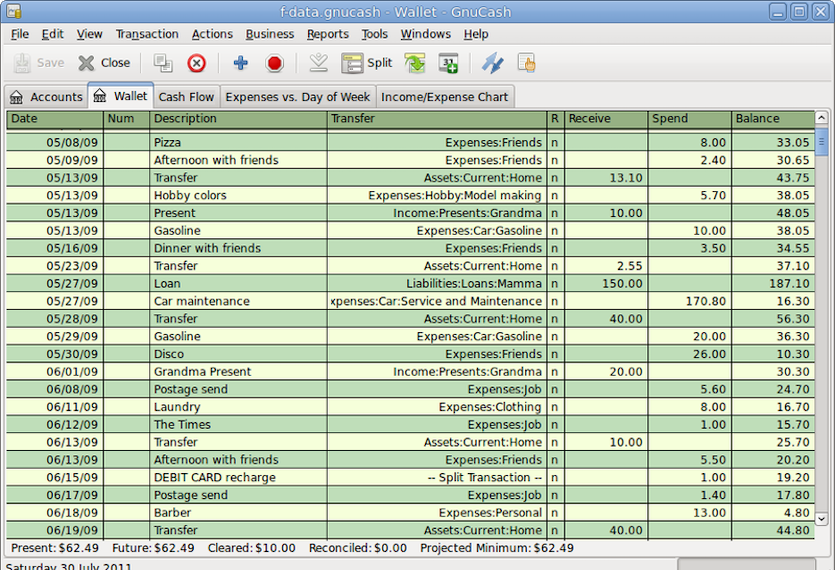Click the Blank transaction arrow icon
835x570 pixels.
[x=318, y=63]
